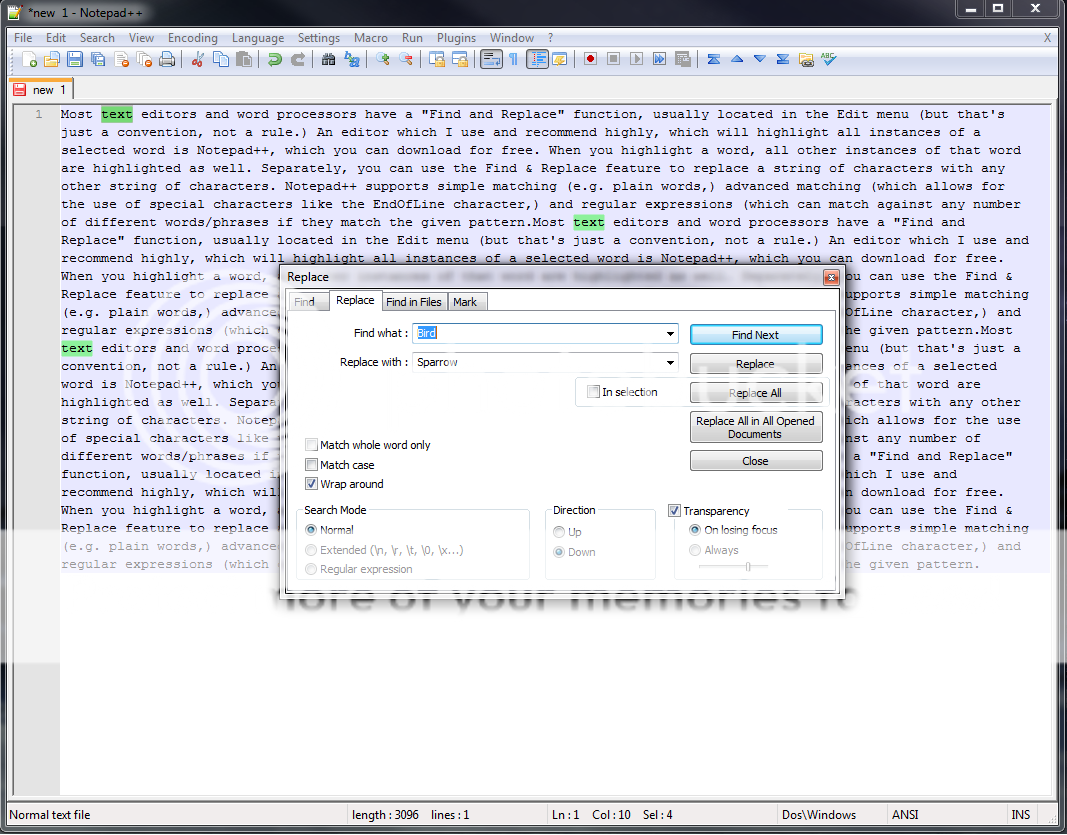Click the Find Next button
This screenshot has height=835, width=1067.
point(756,335)
